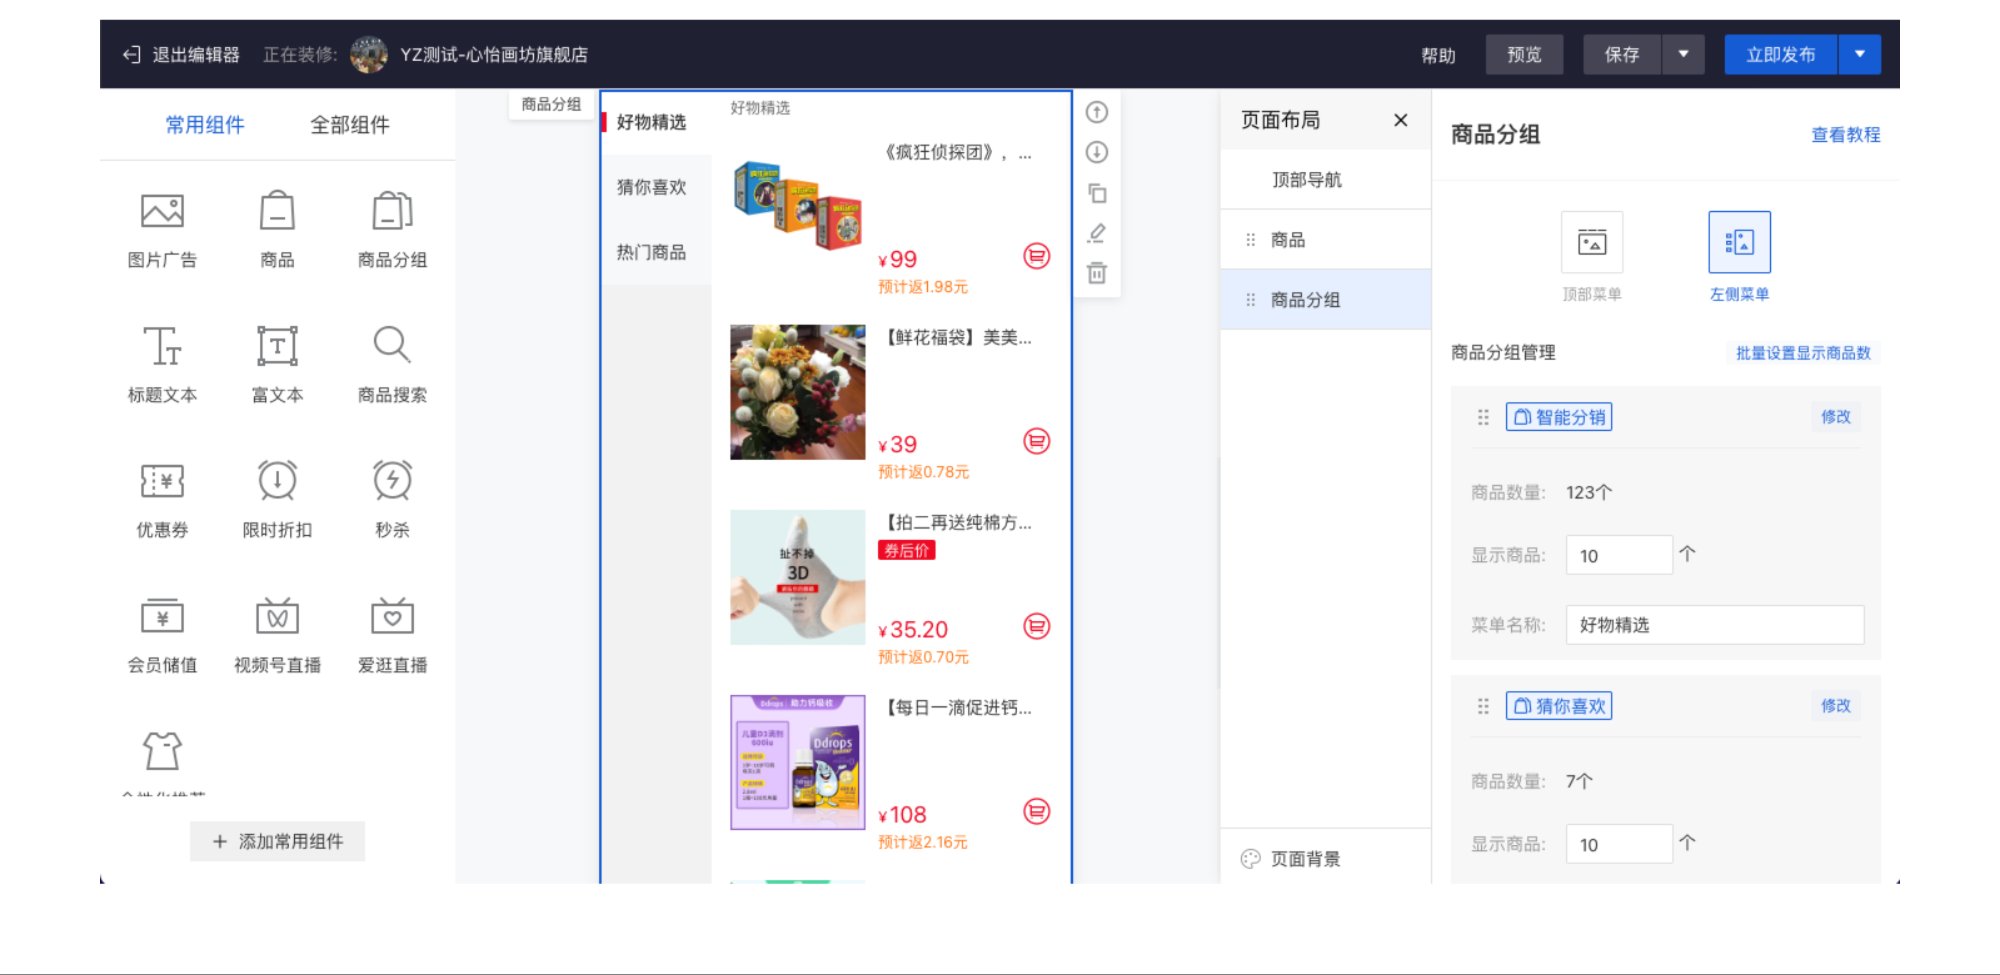Screen dimensions: 2000x975
Task: Select the 商品搜索 component icon
Action: (x=391, y=345)
